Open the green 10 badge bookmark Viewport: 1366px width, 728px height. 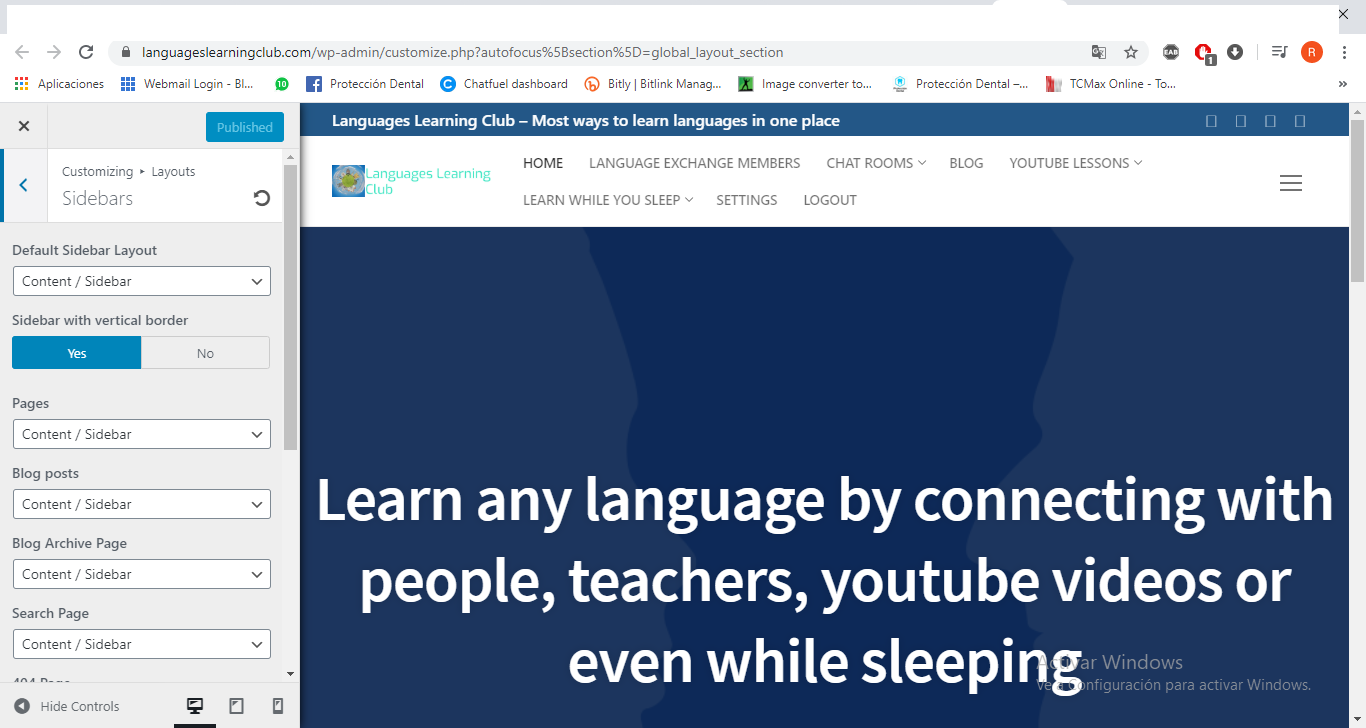(282, 84)
